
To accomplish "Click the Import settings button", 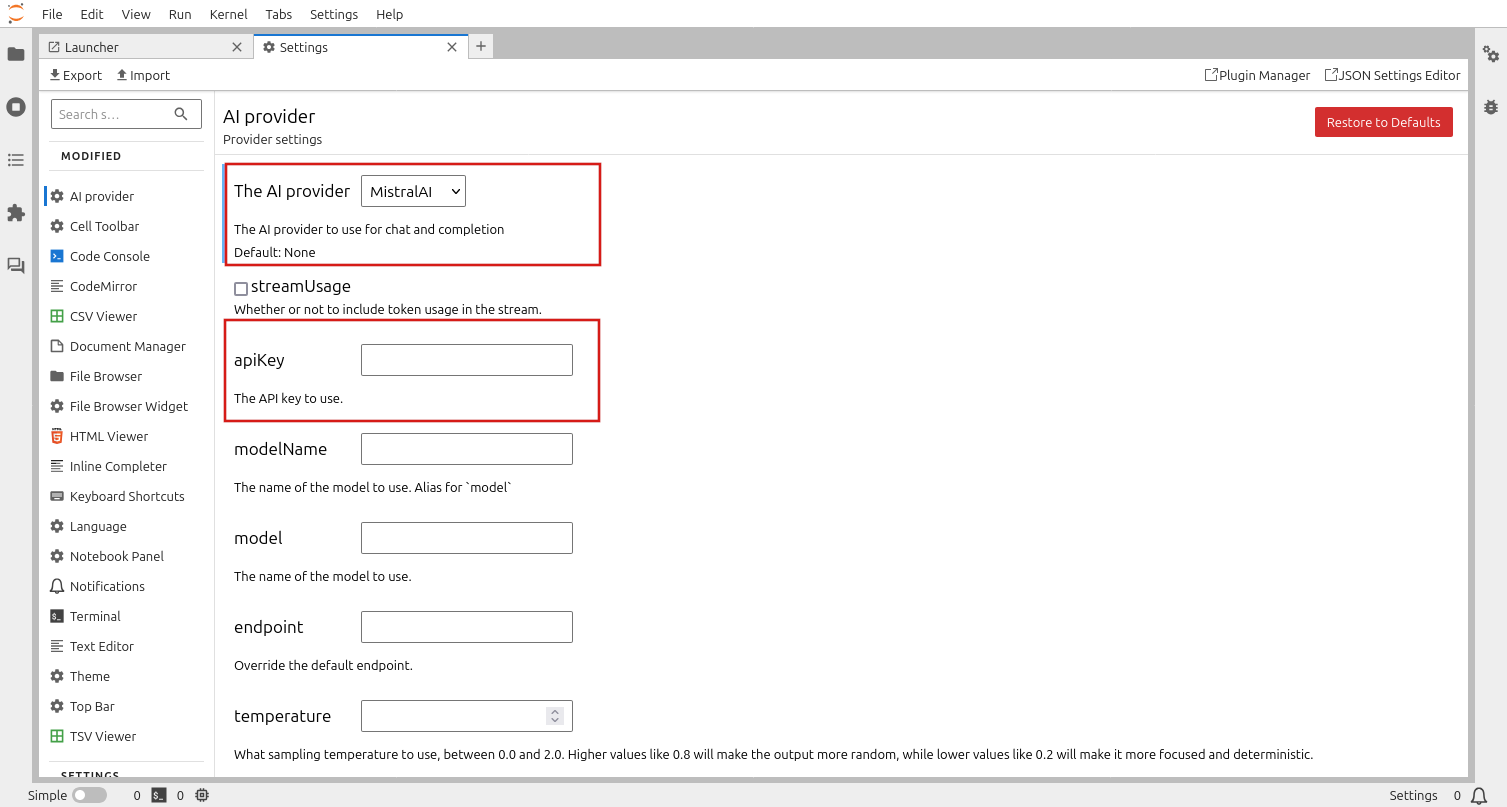I will coord(143,75).
